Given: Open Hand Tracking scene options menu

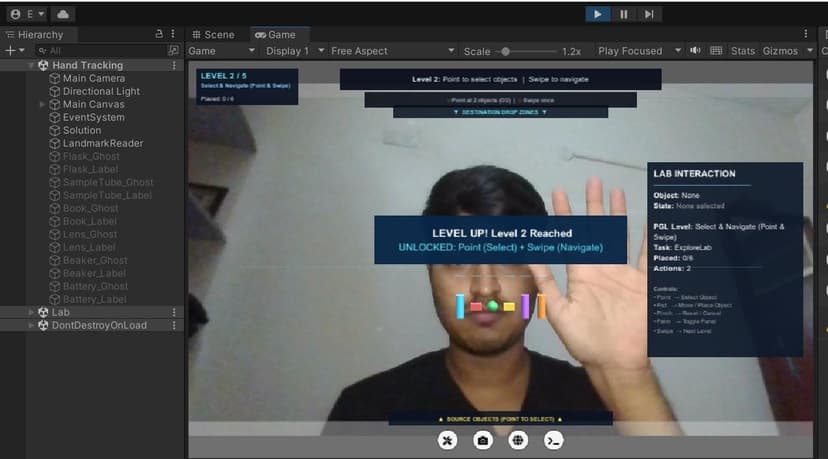Looking at the screenshot, I should (174, 65).
